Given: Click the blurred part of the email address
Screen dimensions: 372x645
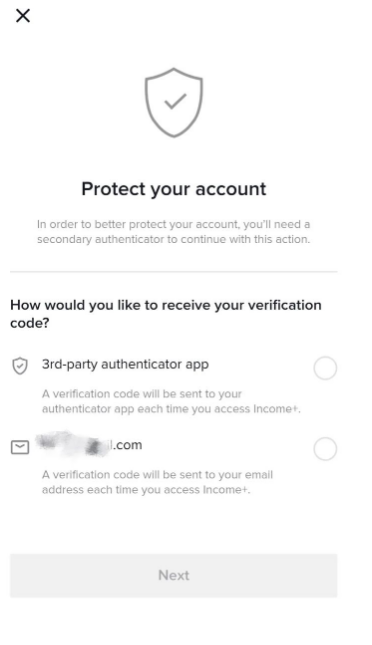Looking at the screenshot, I should [73, 444].
